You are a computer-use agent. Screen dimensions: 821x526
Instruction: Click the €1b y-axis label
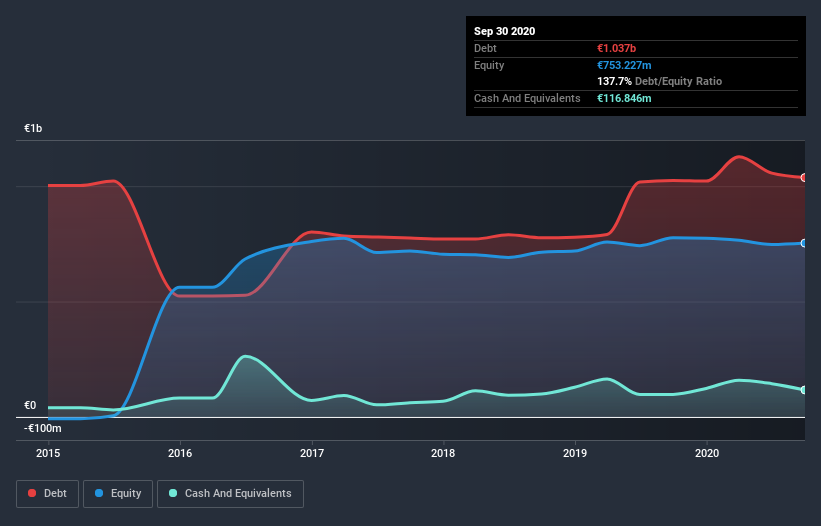pyautogui.click(x=33, y=128)
